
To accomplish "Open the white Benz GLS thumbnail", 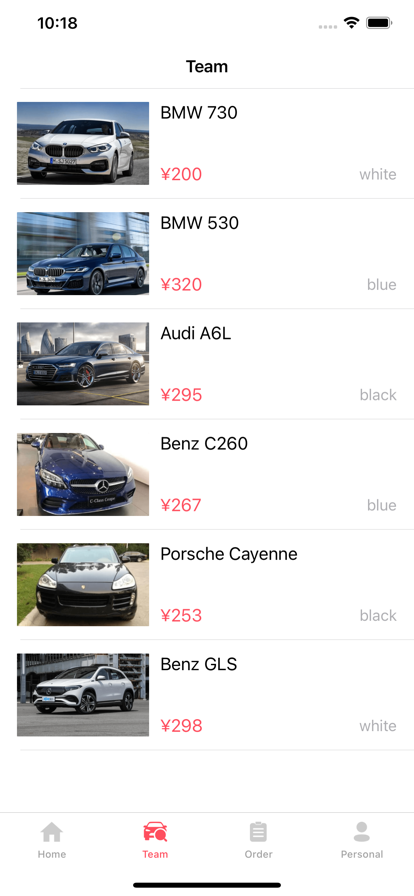I will click(x=83, y=695).
